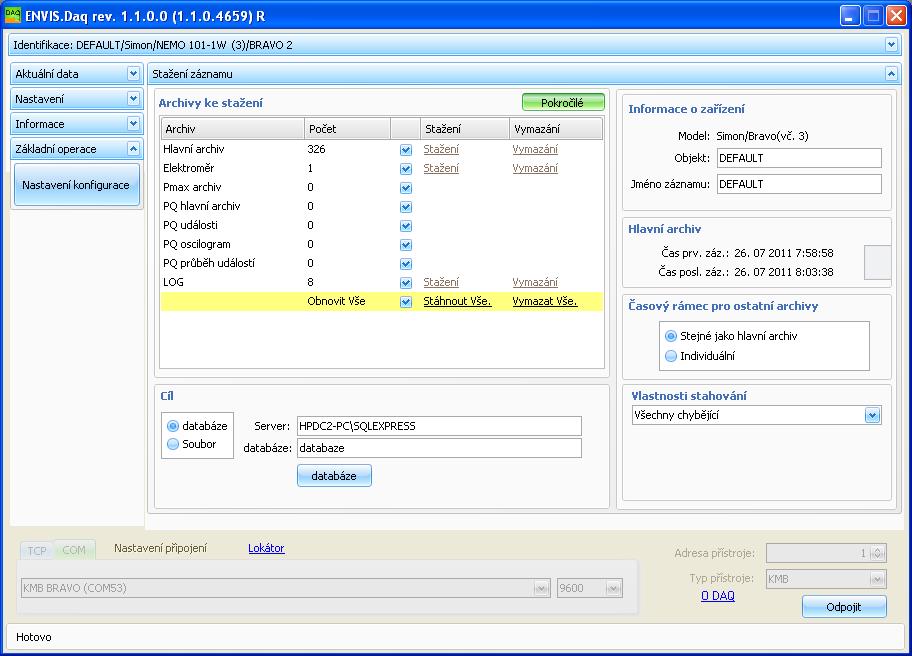Switch to the COM tab
Screen dimensions: 912x656
74,550
